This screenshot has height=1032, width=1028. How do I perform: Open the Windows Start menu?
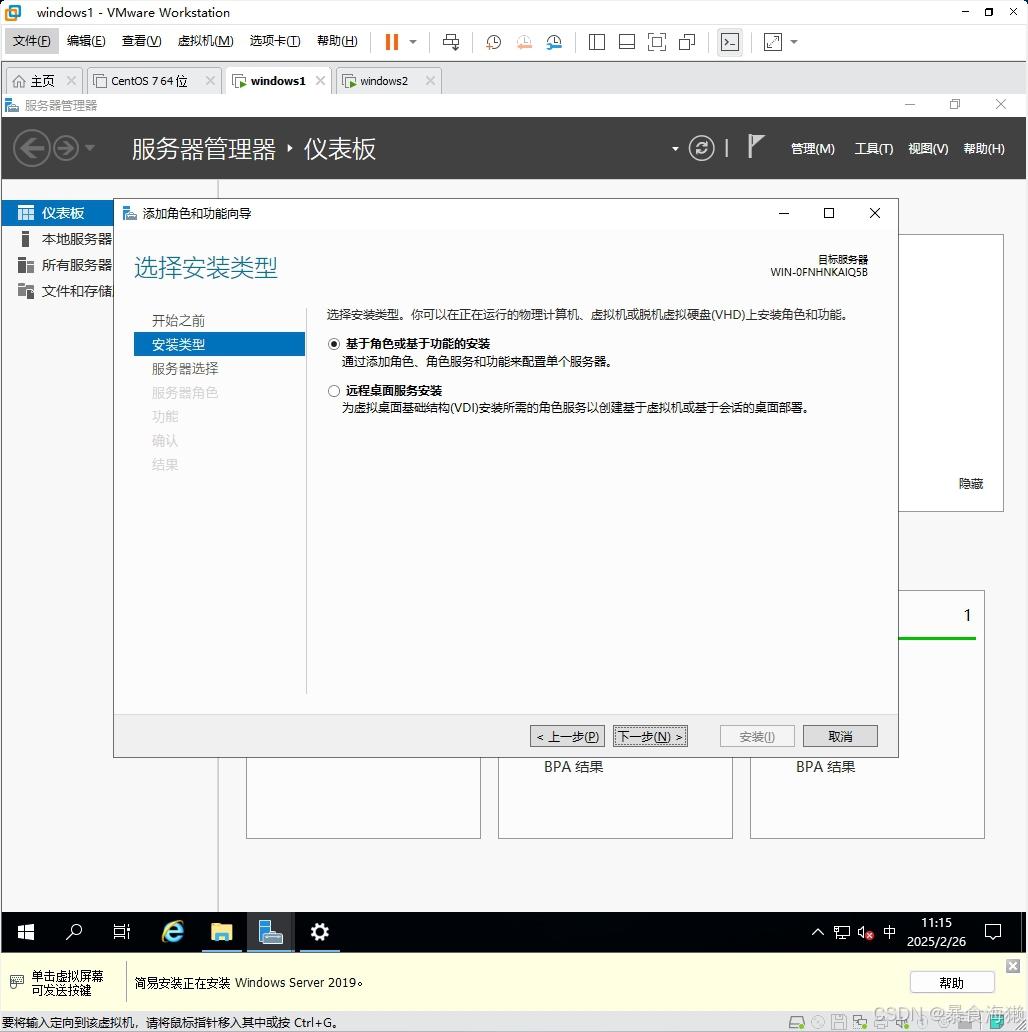tap(26, 932)
